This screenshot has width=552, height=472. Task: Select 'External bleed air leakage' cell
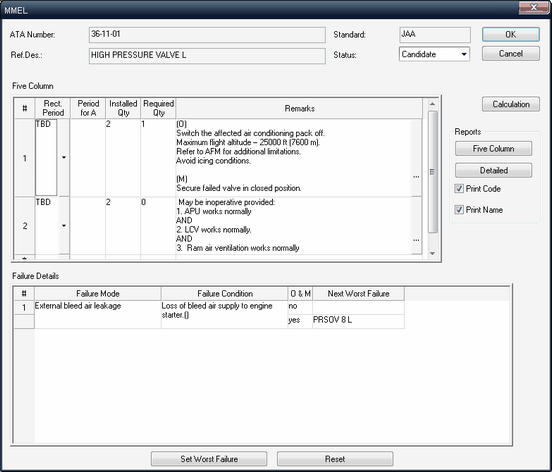pos(98,314)
